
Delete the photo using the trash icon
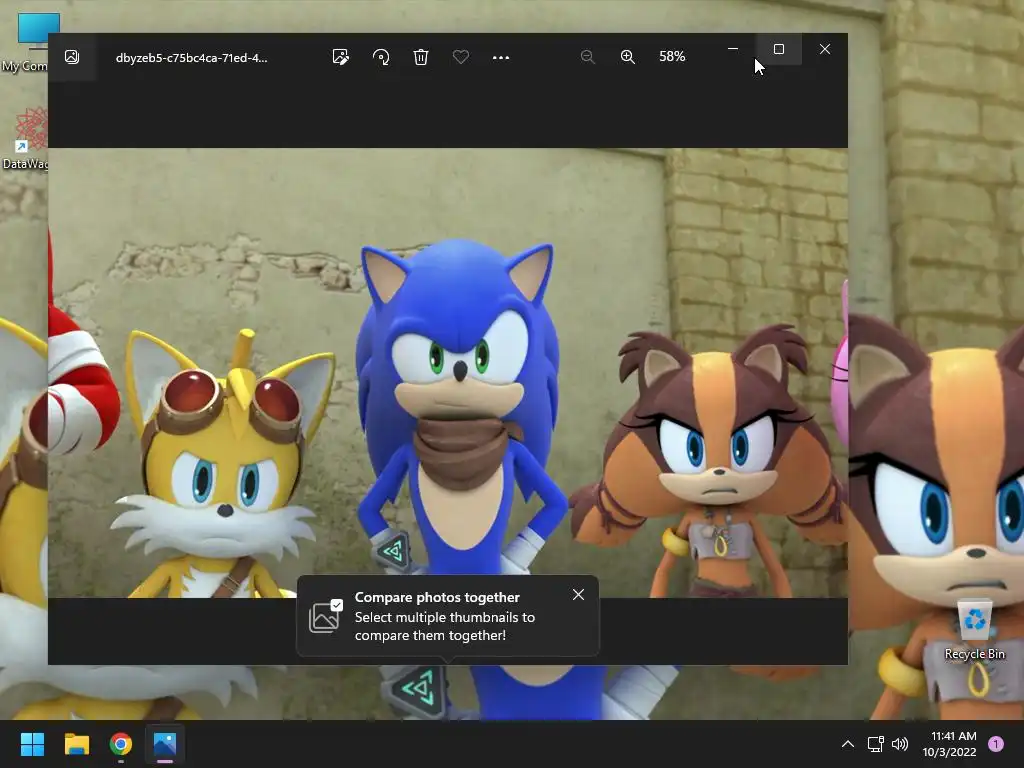421,57
